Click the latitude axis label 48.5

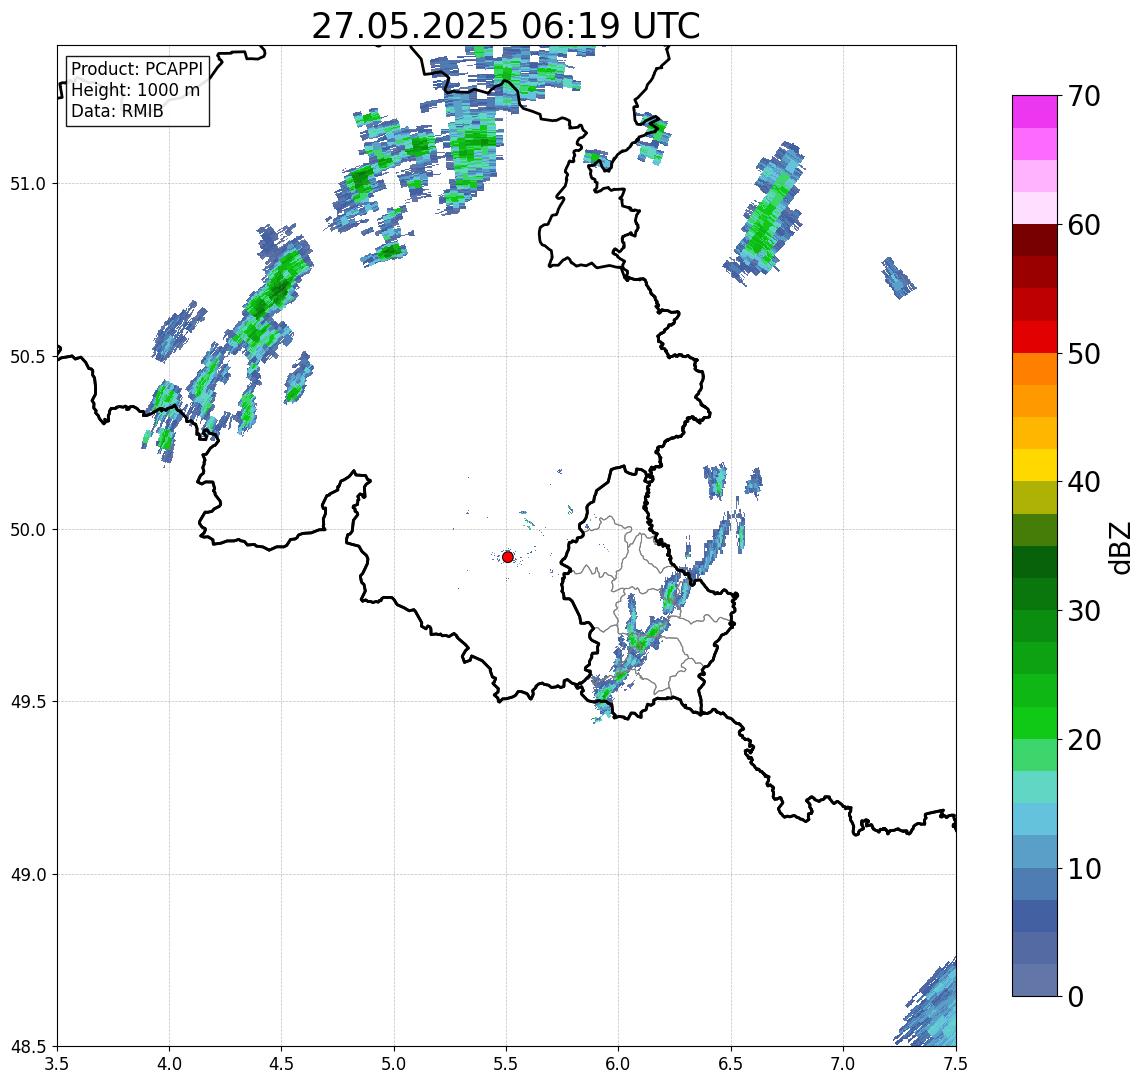coord(28,1047)
